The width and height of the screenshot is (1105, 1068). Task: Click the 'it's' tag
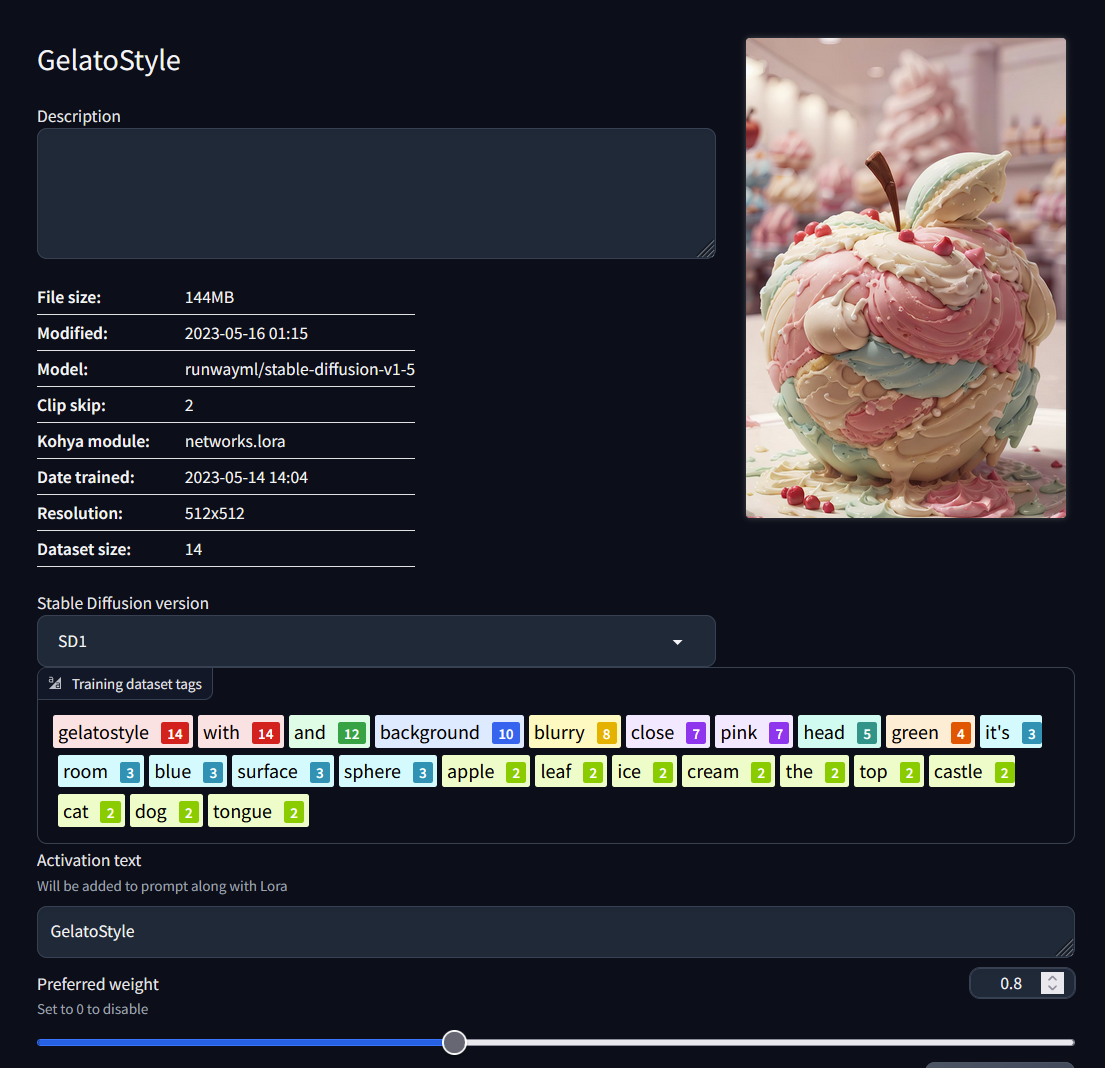(1011, 731)
